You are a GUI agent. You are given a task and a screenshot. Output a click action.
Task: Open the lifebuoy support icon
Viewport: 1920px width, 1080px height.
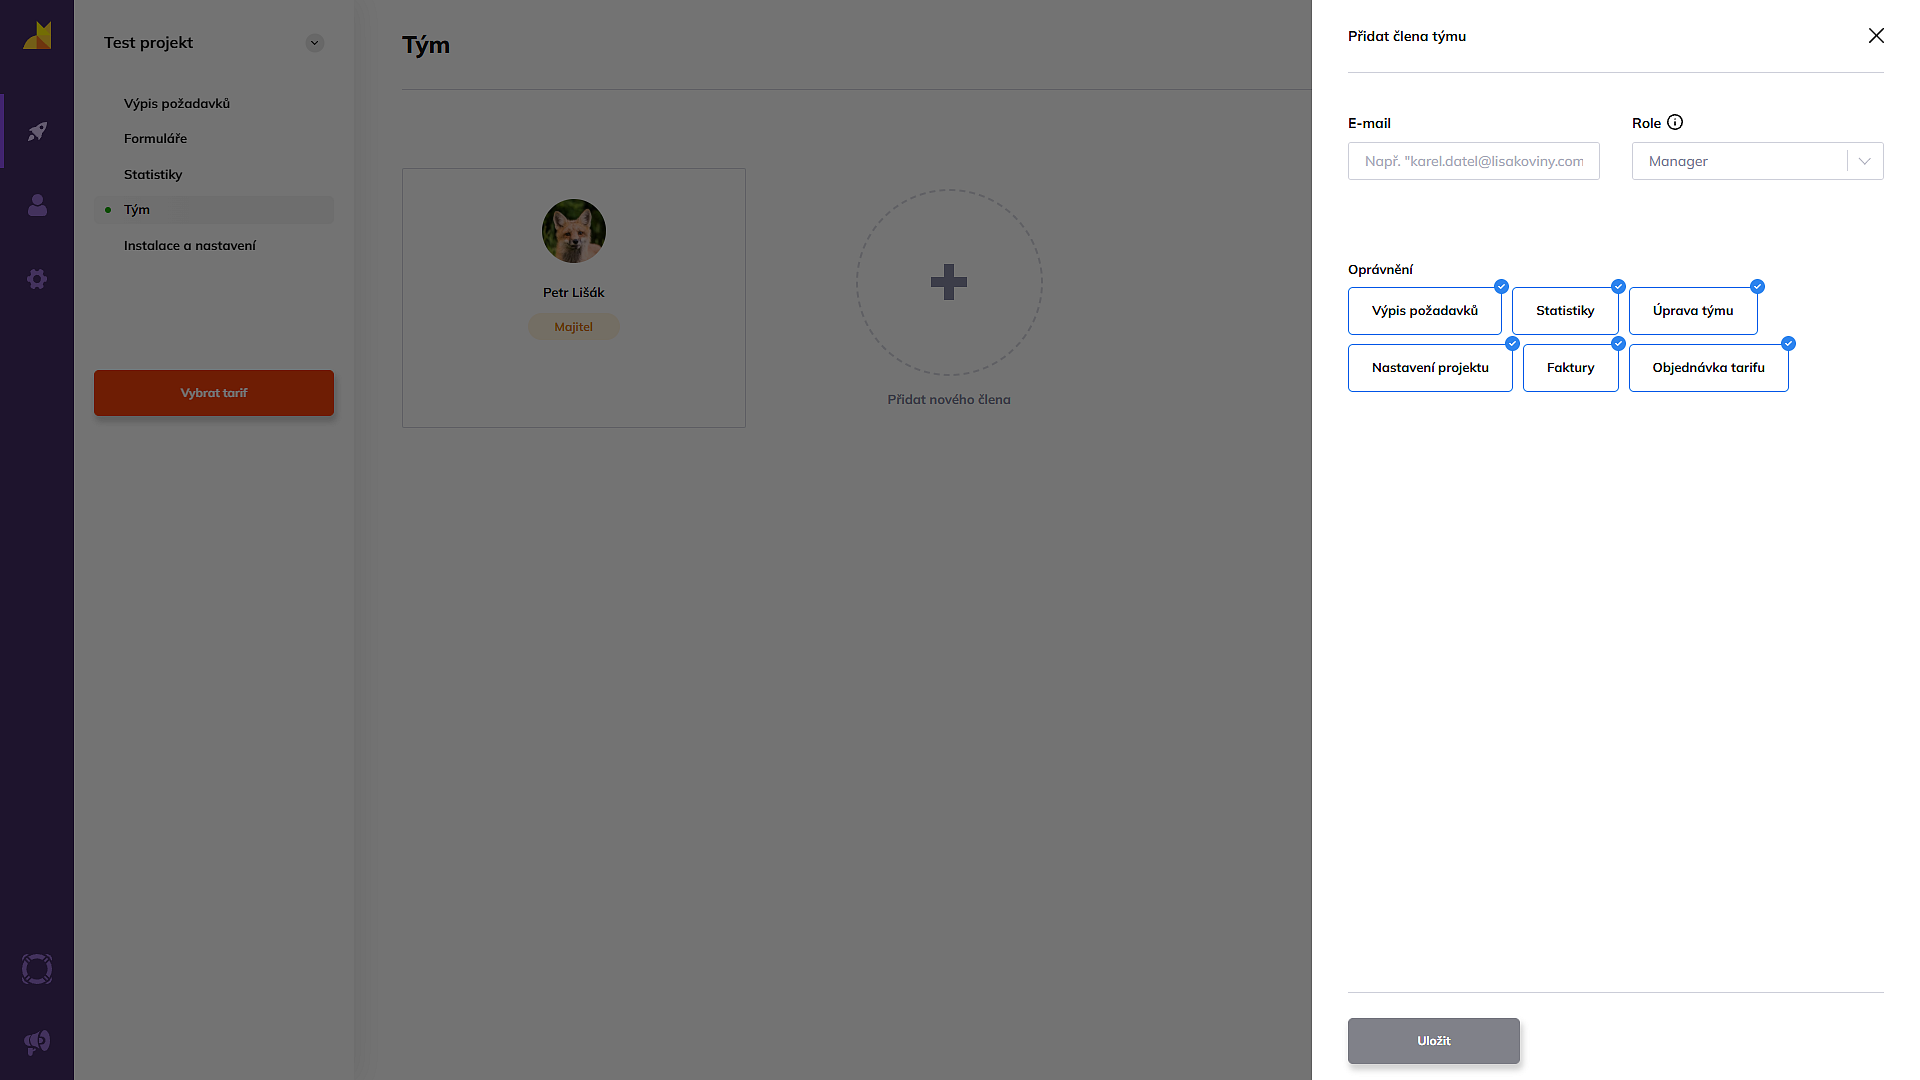pos(37,969)
